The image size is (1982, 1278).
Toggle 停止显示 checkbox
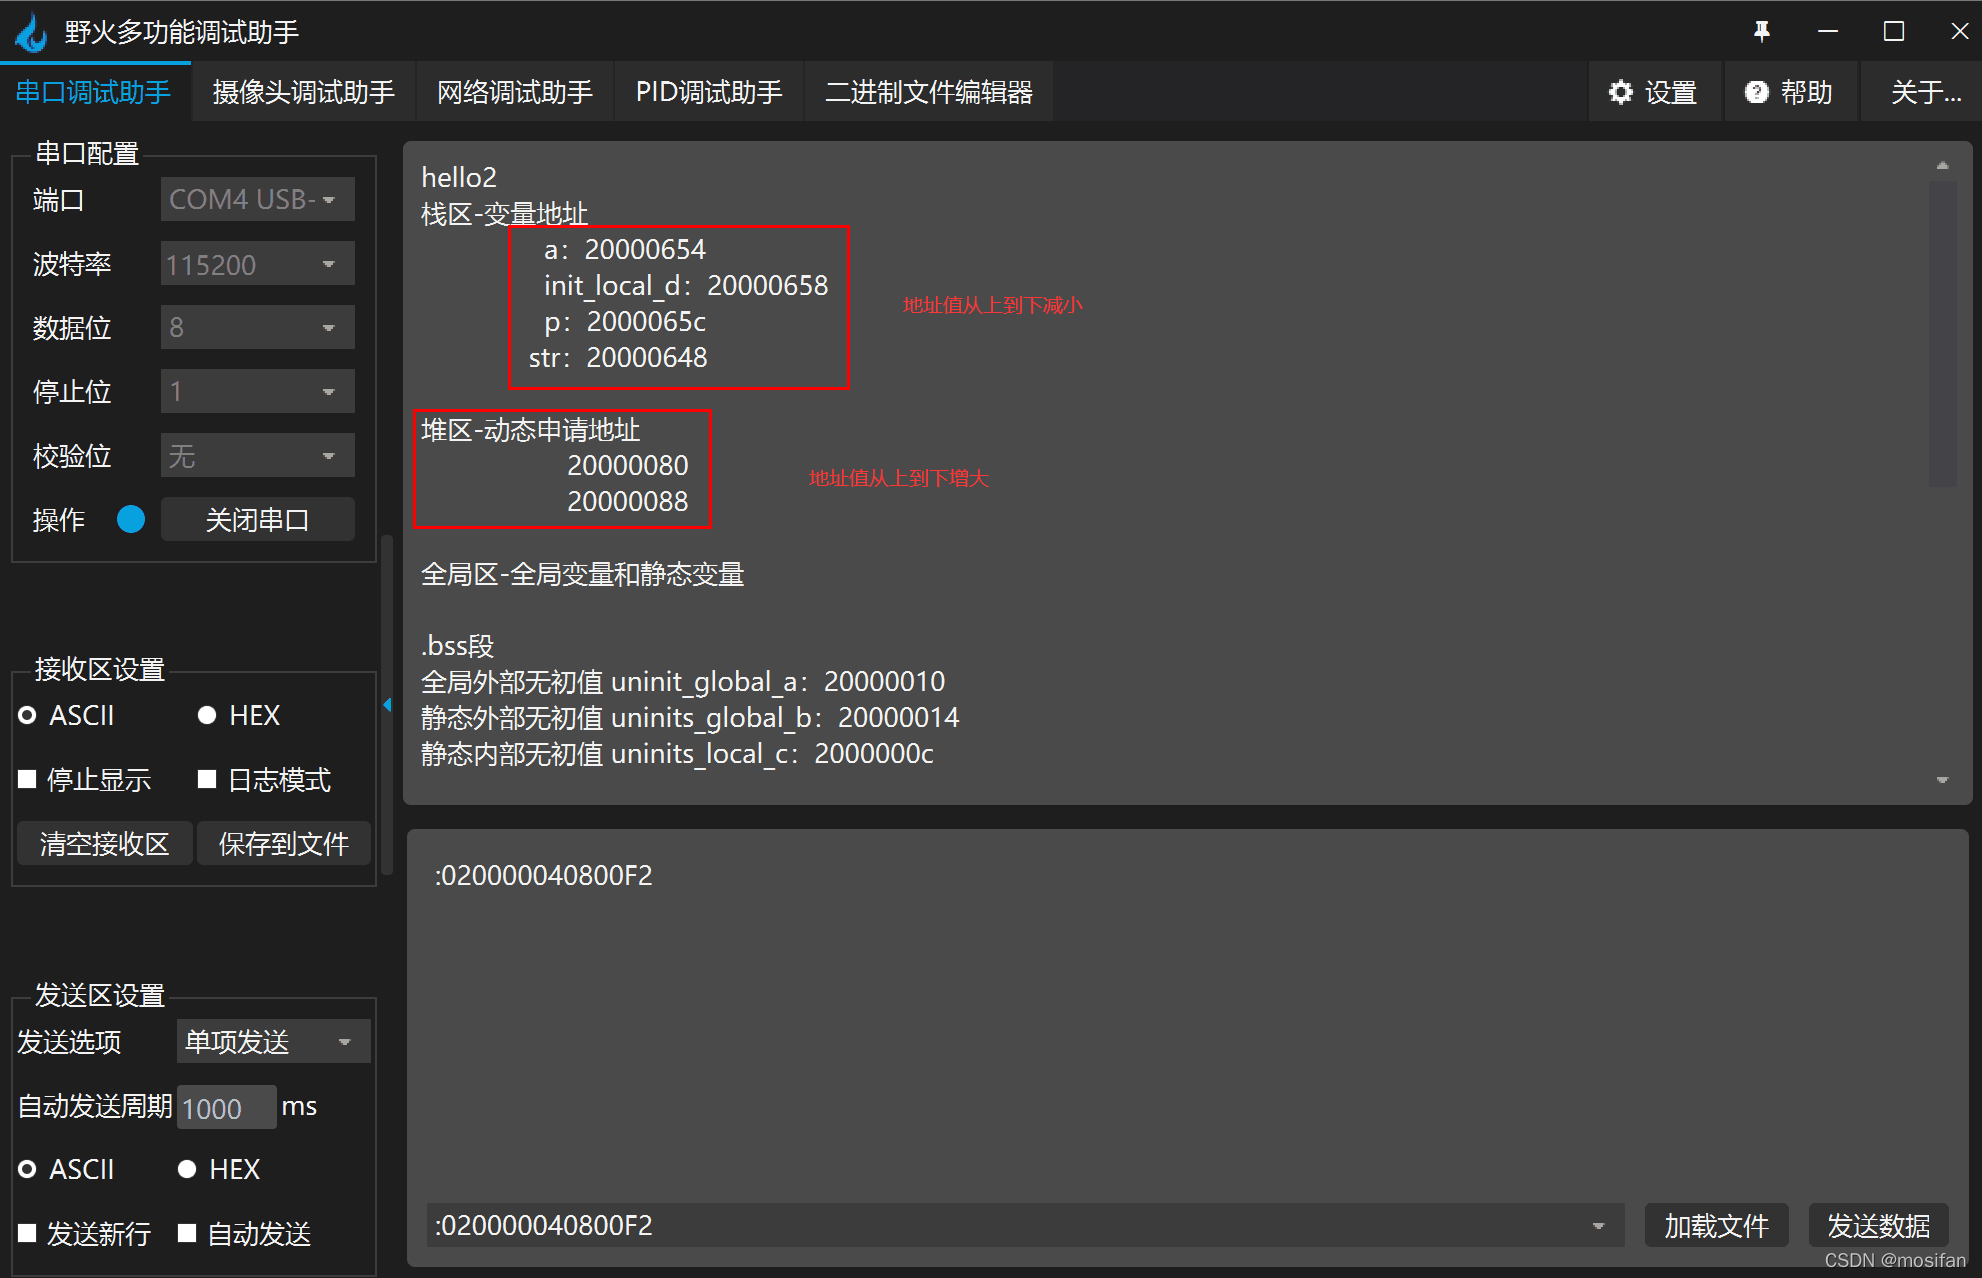coord(84,779)
